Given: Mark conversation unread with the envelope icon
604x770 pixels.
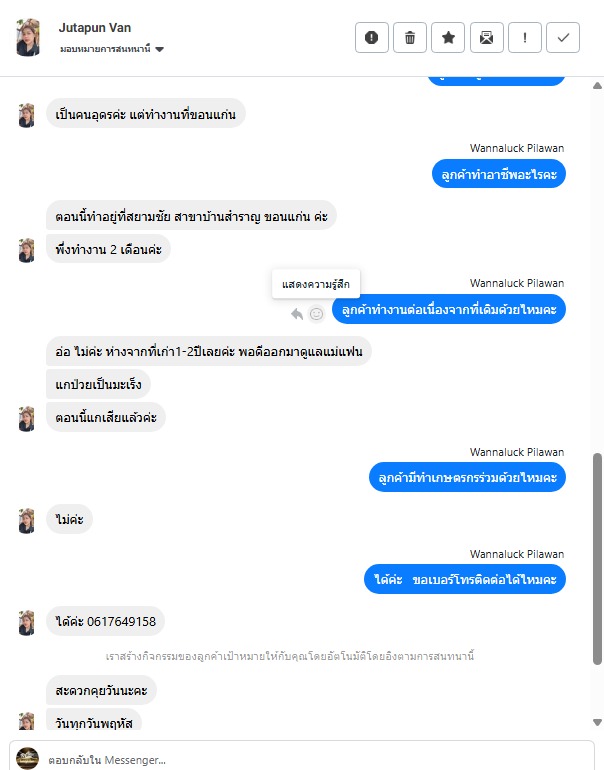Looking at the screenshot, I should 487,37.
